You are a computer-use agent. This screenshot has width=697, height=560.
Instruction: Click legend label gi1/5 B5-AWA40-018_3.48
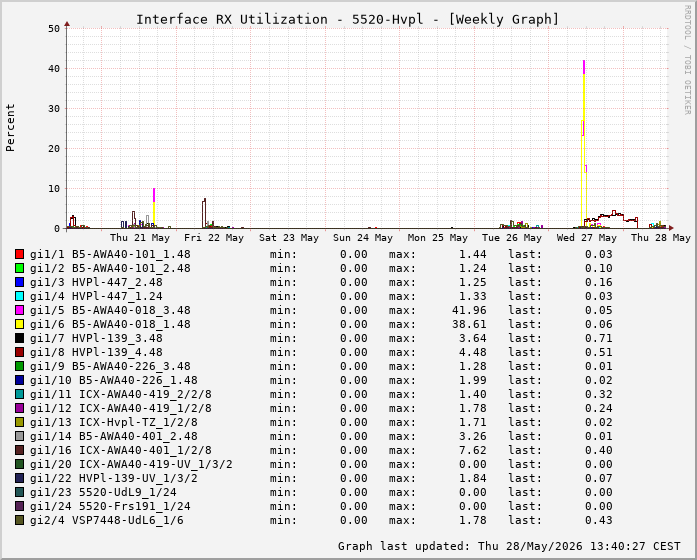point(110,310)
